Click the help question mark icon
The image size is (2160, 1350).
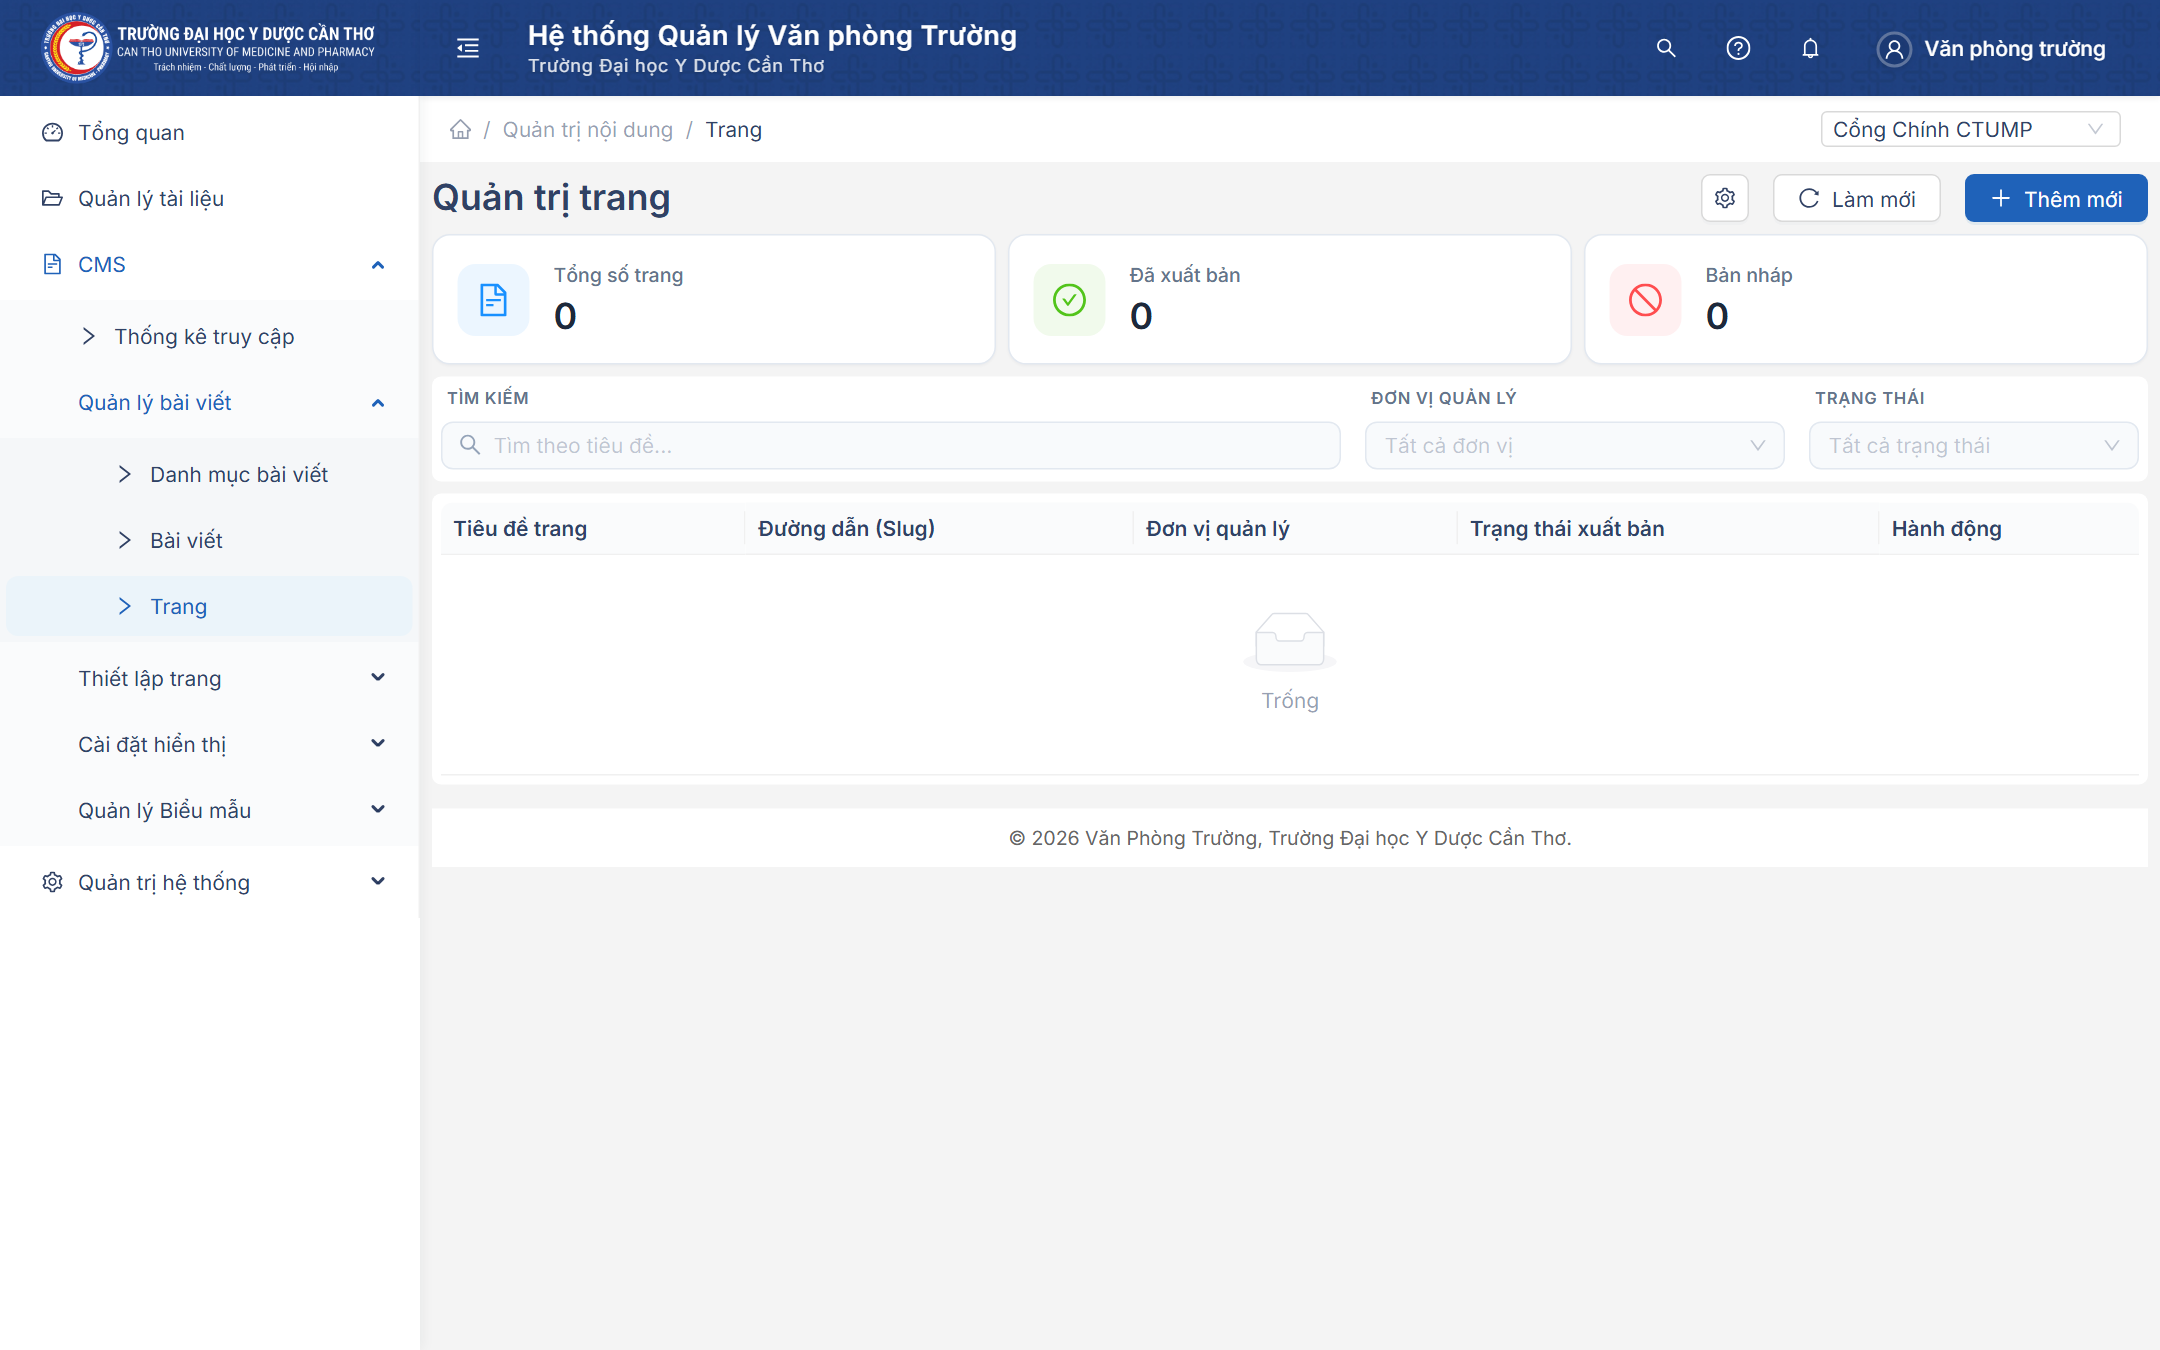pos(1738,48)
